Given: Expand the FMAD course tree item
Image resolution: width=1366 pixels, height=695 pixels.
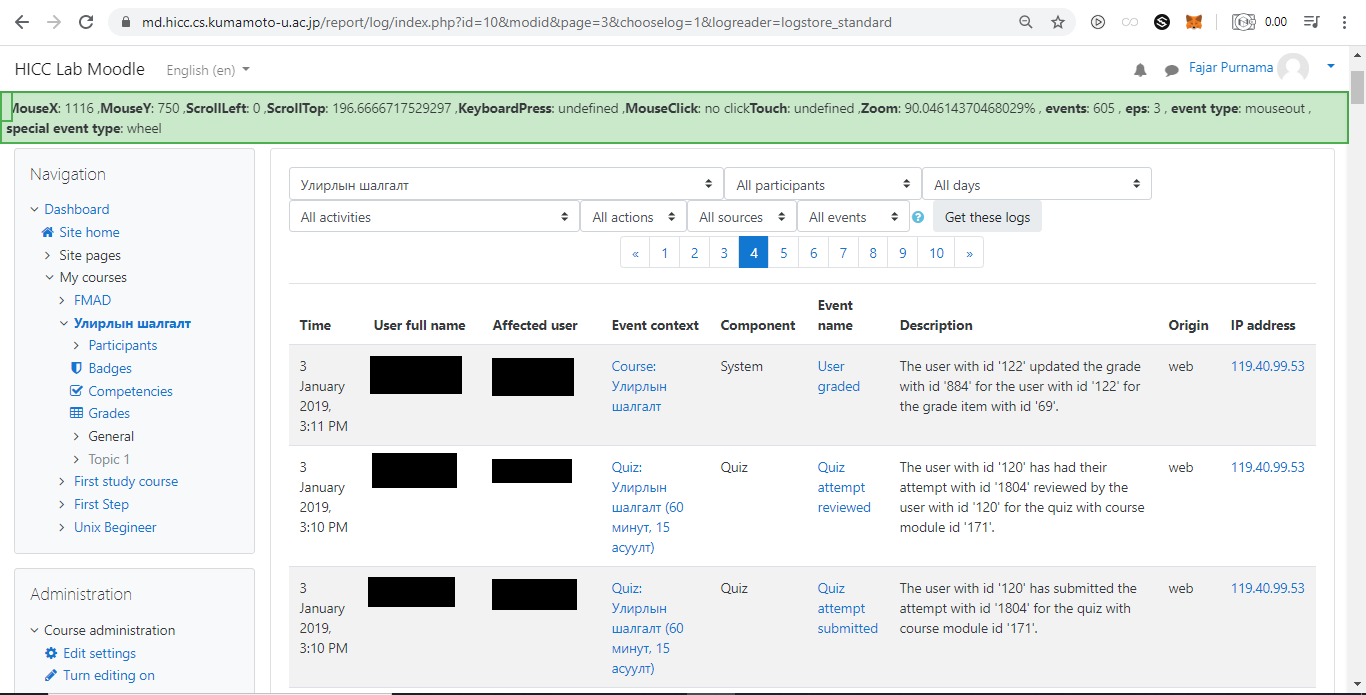Looking at the screenshot, I should pyautogui.click(x=62, y=300).
